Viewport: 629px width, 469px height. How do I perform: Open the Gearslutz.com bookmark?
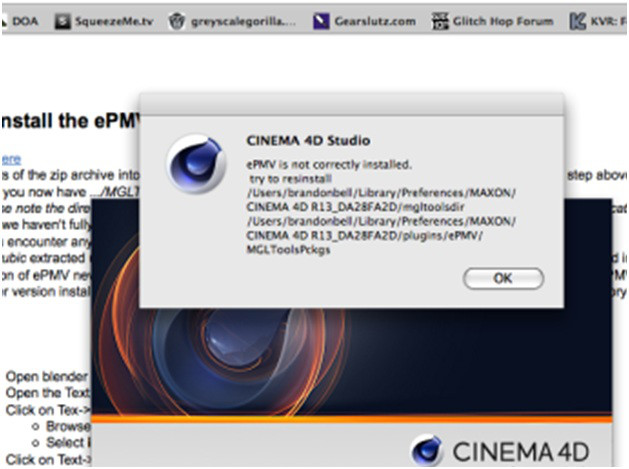[364, 21]
